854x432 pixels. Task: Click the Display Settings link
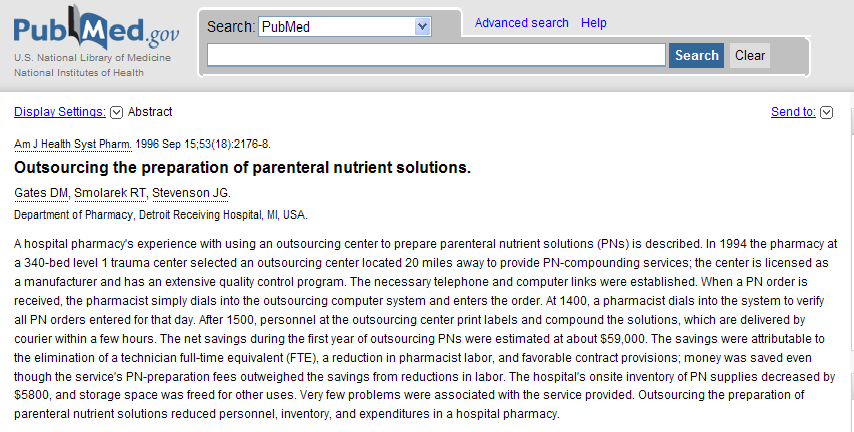point(60,112)
